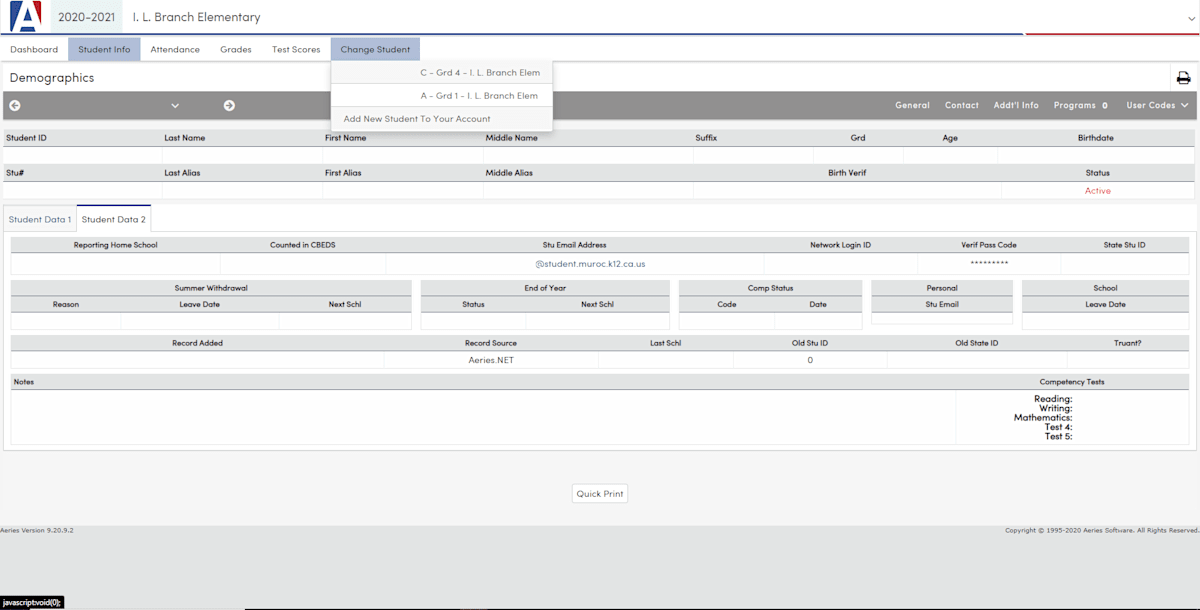The width and height of the screenshot is (1200, 610).
Task: Open the Test Scores menu
Action: click(296, 49)
